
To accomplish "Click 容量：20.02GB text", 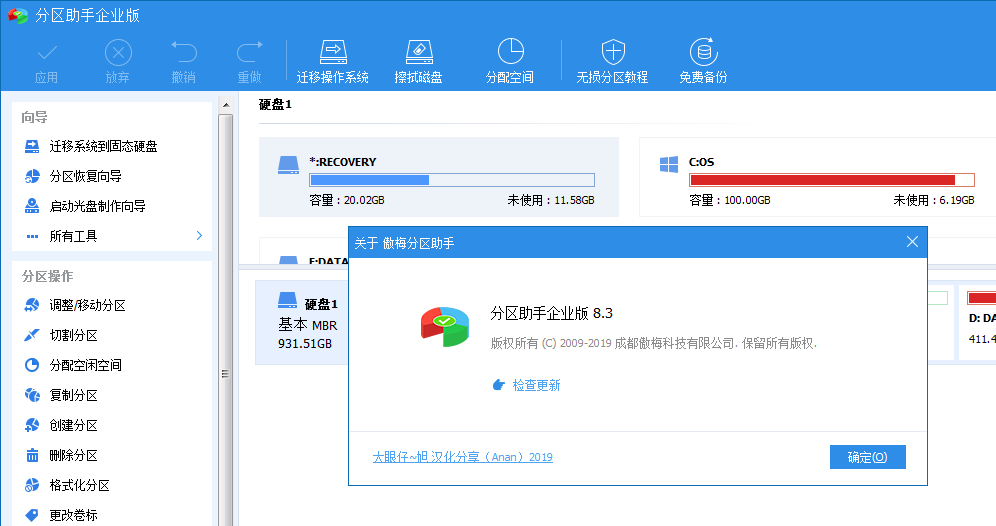I will pyautogui.click(x=347, y=200).
